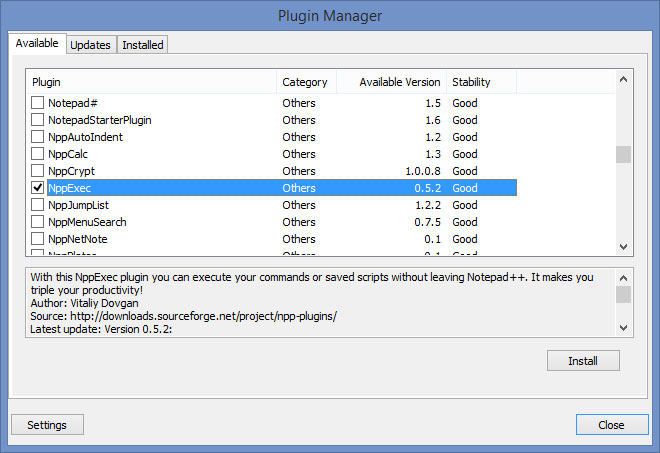
Task: Click version 1.2 of NppAutoIndent
Action: coord(433,137)
